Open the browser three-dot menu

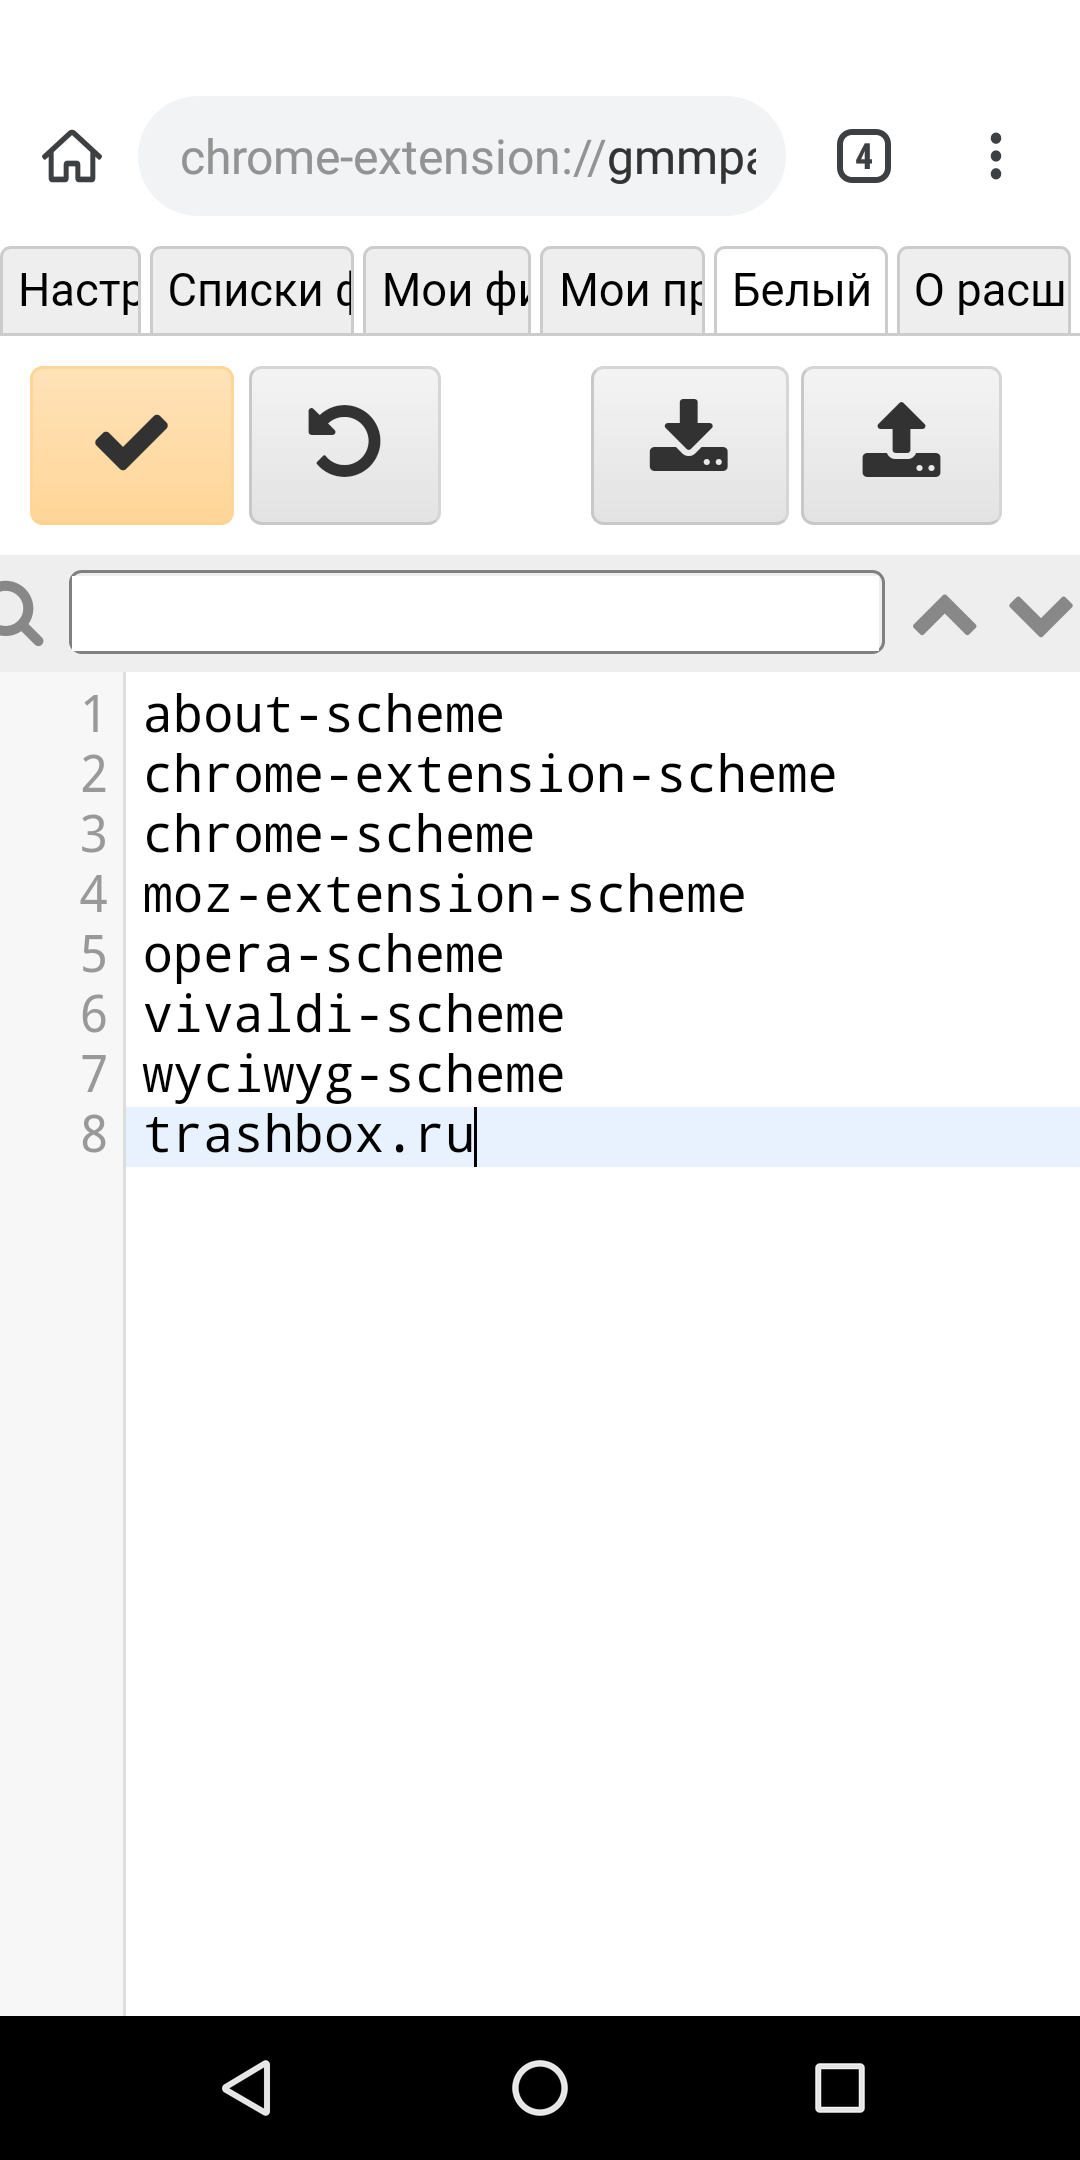click(x=995, y=157)
